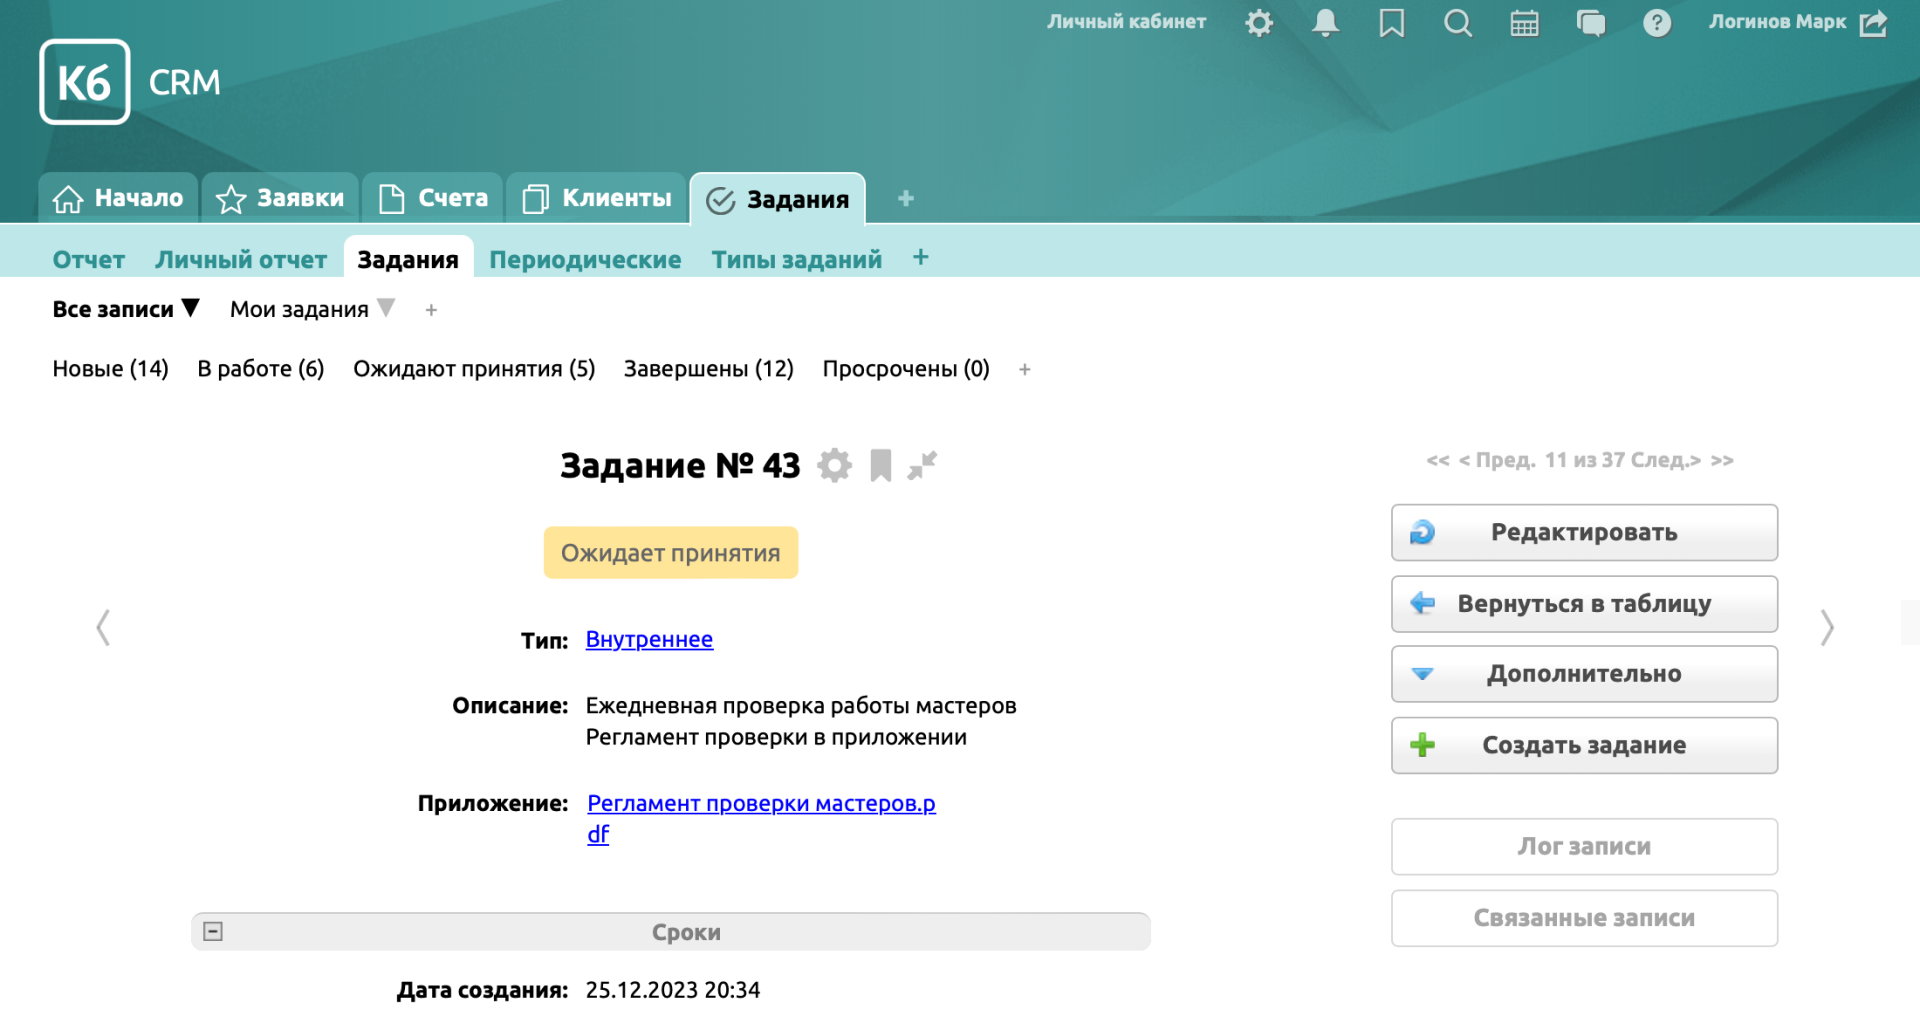Open bookmarks icon in top header

[x=1391, y=23]
